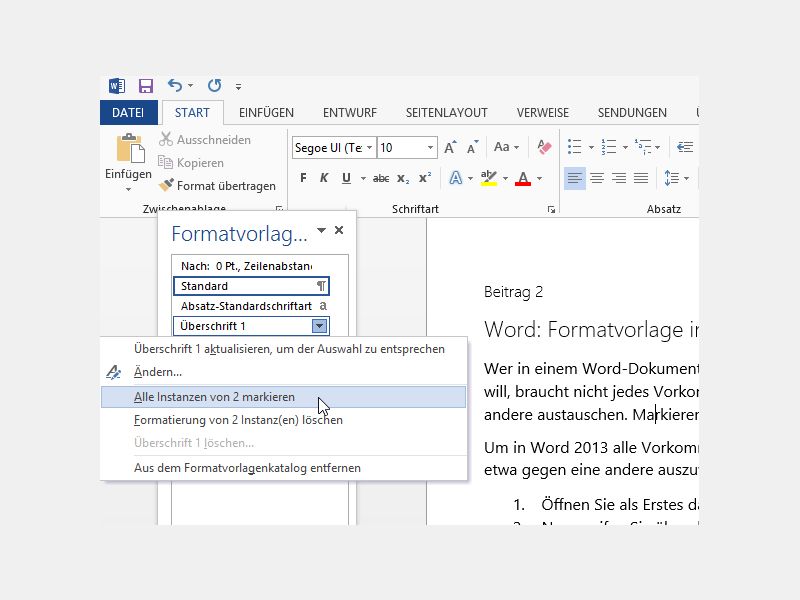Switch to the VERWEISE tab
The width and height of the screenshot is (800, 600).
point(543,113)
